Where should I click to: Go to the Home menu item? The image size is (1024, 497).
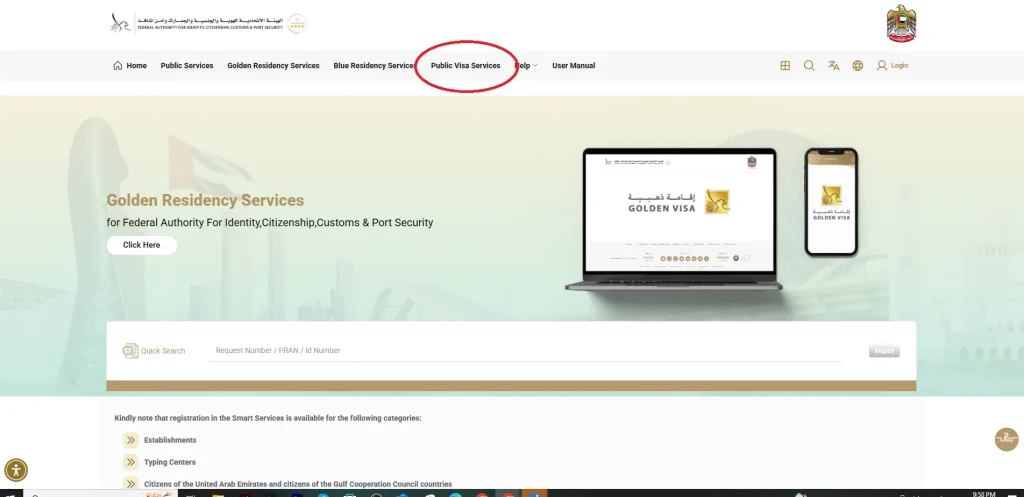(x=130, y=65)
